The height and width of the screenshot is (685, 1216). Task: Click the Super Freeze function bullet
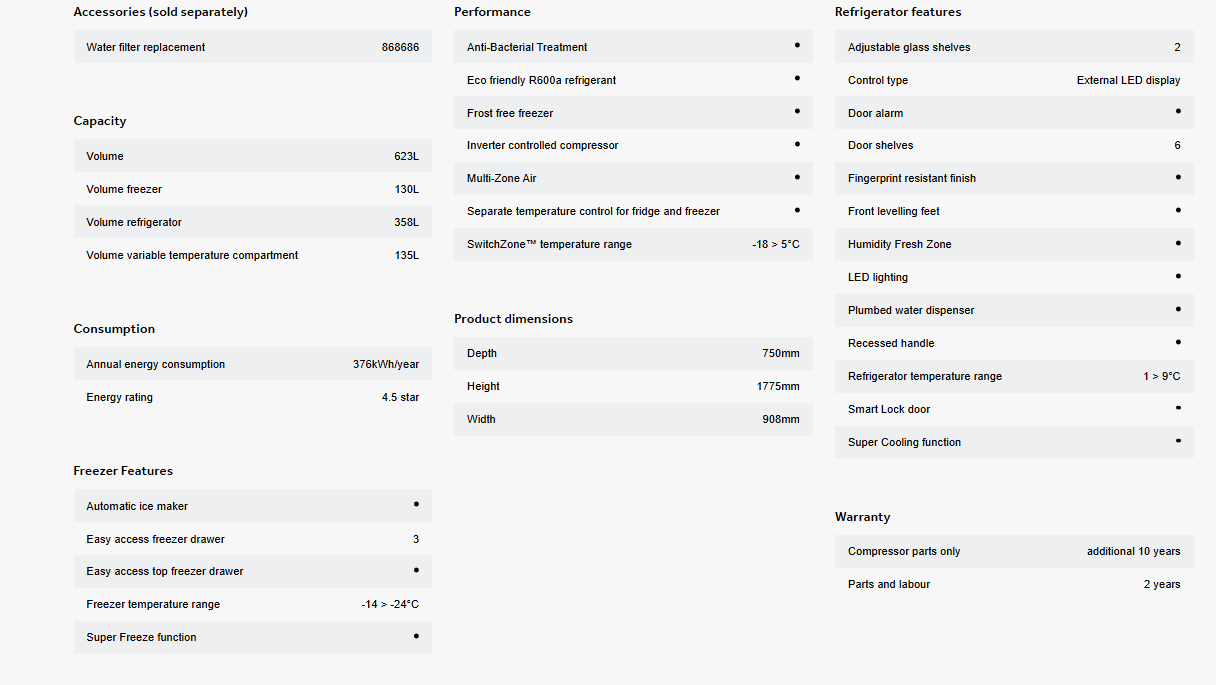point(416,636)
